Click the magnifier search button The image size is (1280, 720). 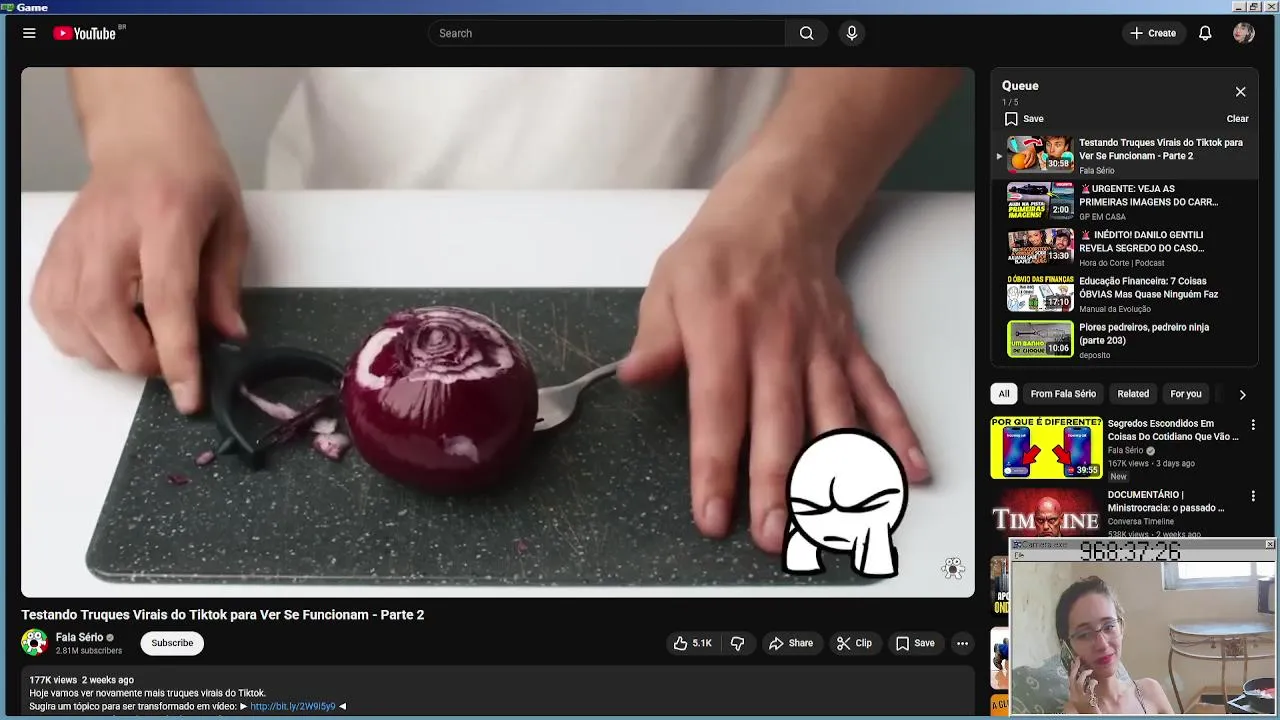806,33
